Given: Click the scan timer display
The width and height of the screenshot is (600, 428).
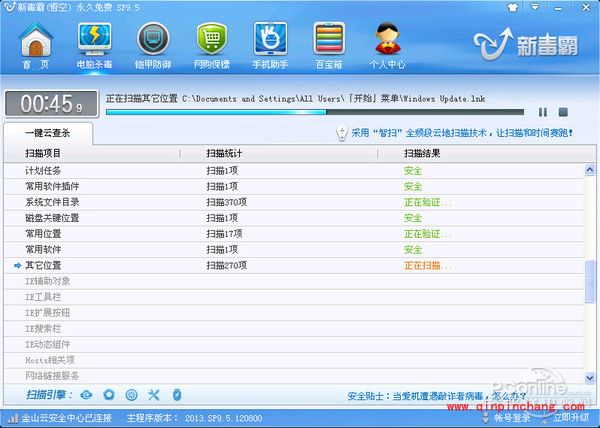Looking at the screenshot, I should pos(51,104).
